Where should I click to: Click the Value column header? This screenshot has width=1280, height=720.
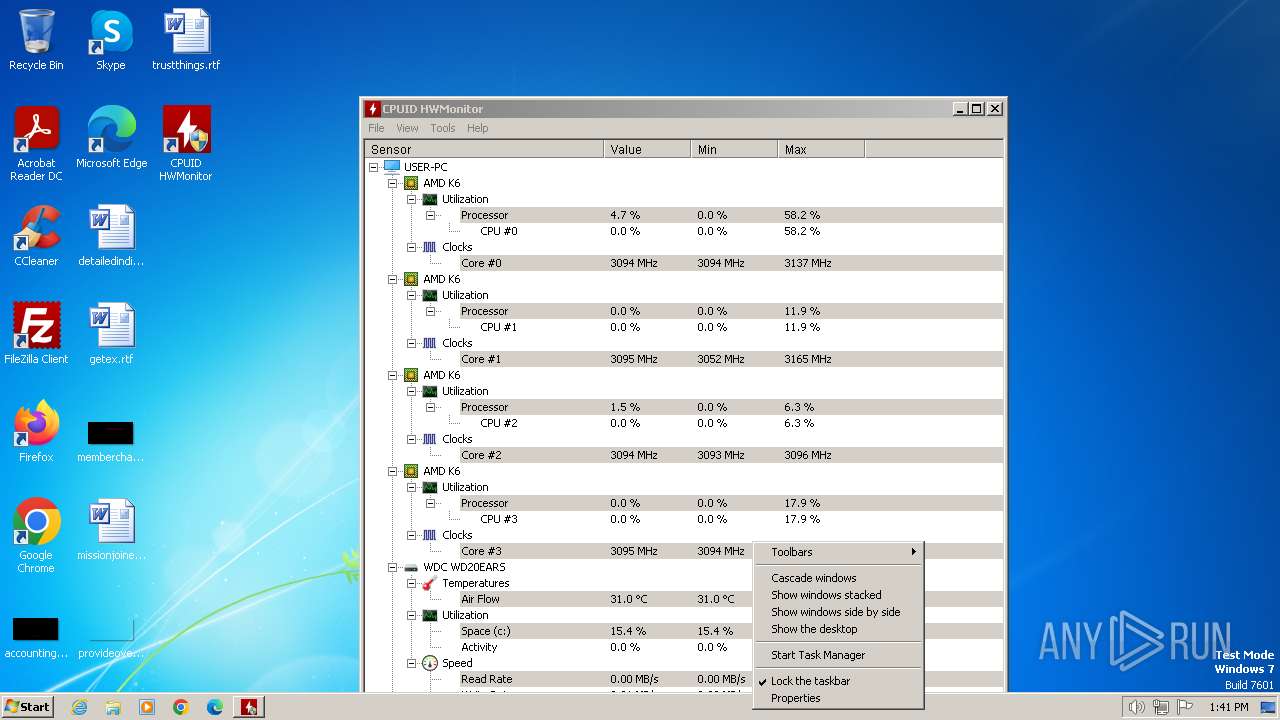[x=647, y=149]
